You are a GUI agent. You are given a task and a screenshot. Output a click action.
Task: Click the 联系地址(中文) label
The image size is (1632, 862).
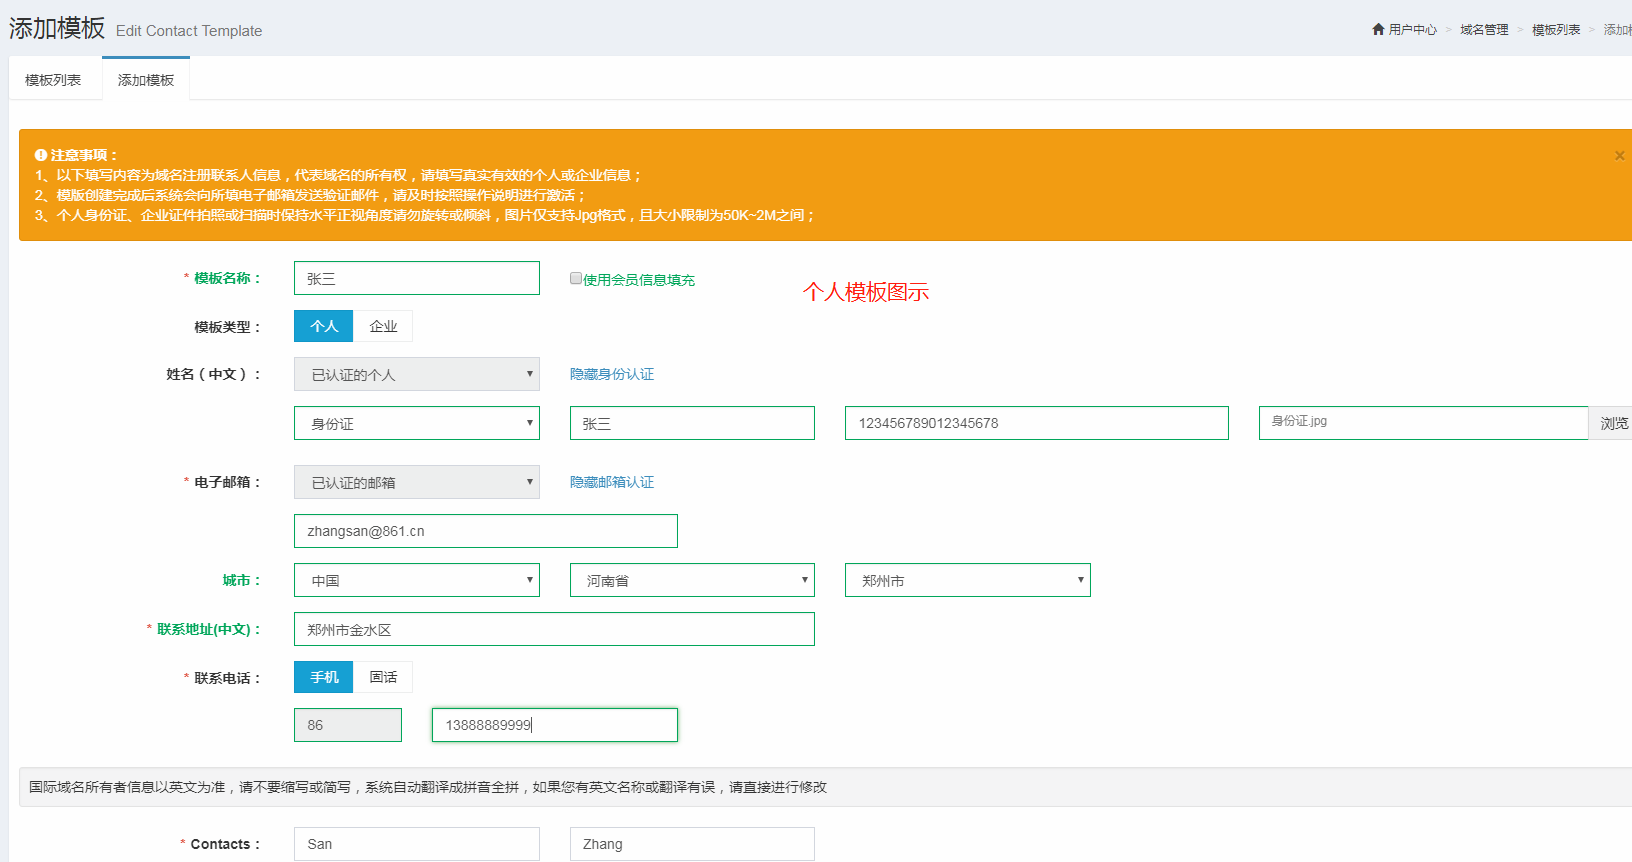click(x=208, y=629)
